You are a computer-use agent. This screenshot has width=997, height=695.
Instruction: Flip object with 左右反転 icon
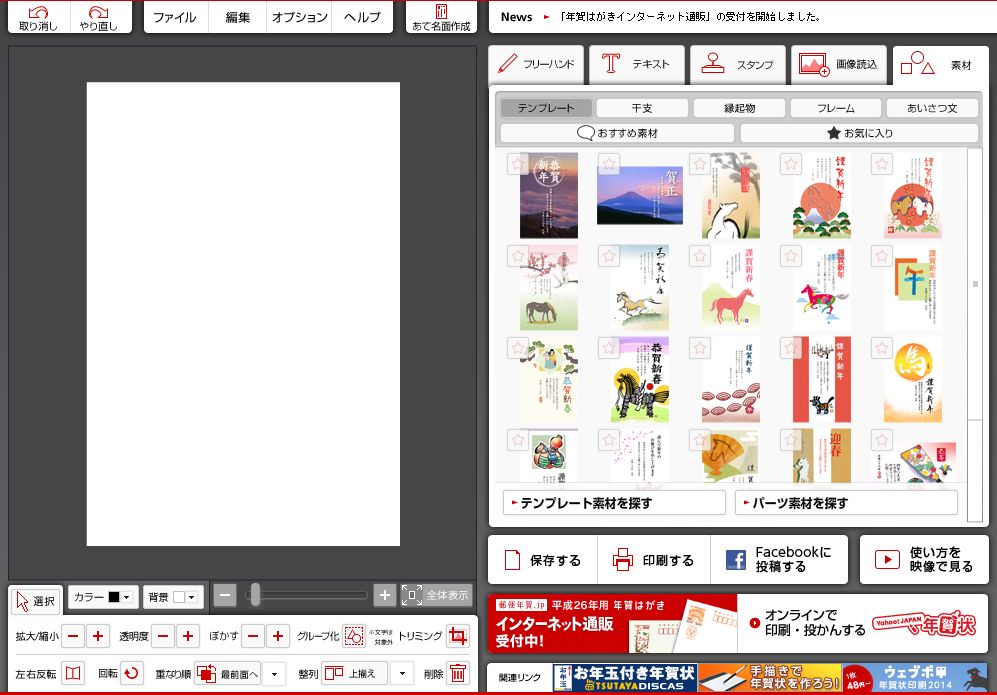[x=73, y=673]
